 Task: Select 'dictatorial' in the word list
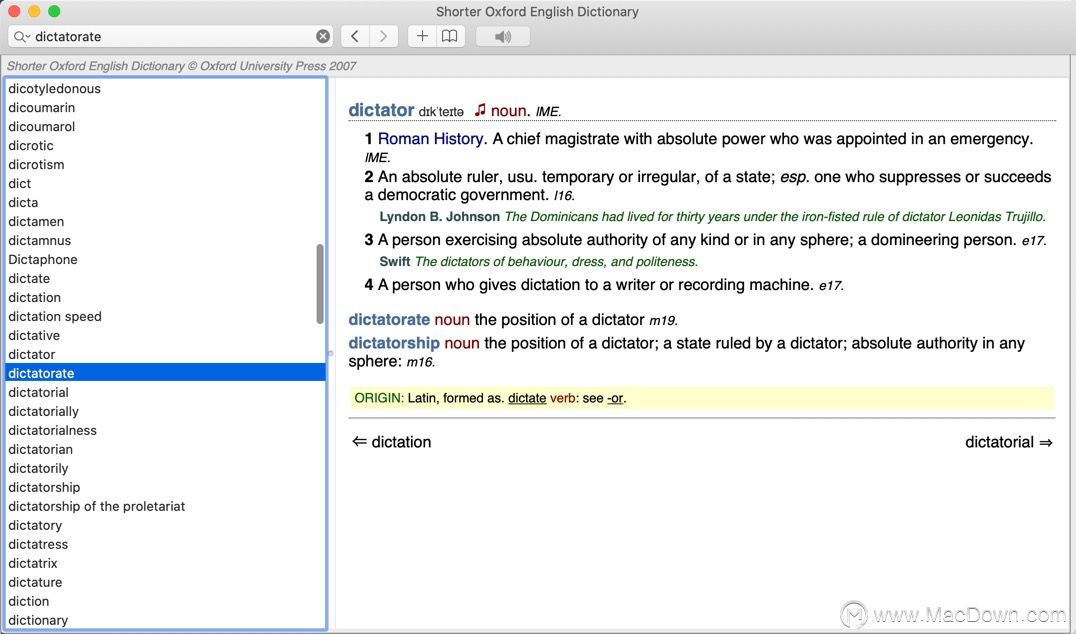point(165,392)
